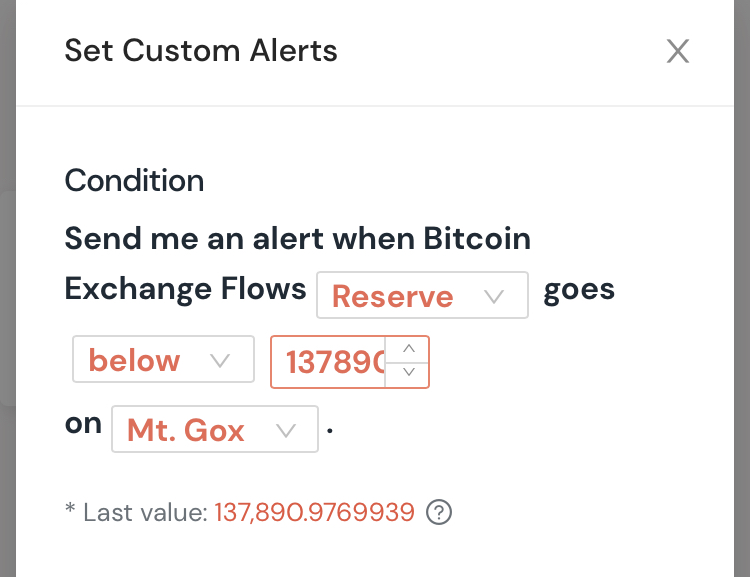Close the Set Custom Alerts dialog

(678, 52)
